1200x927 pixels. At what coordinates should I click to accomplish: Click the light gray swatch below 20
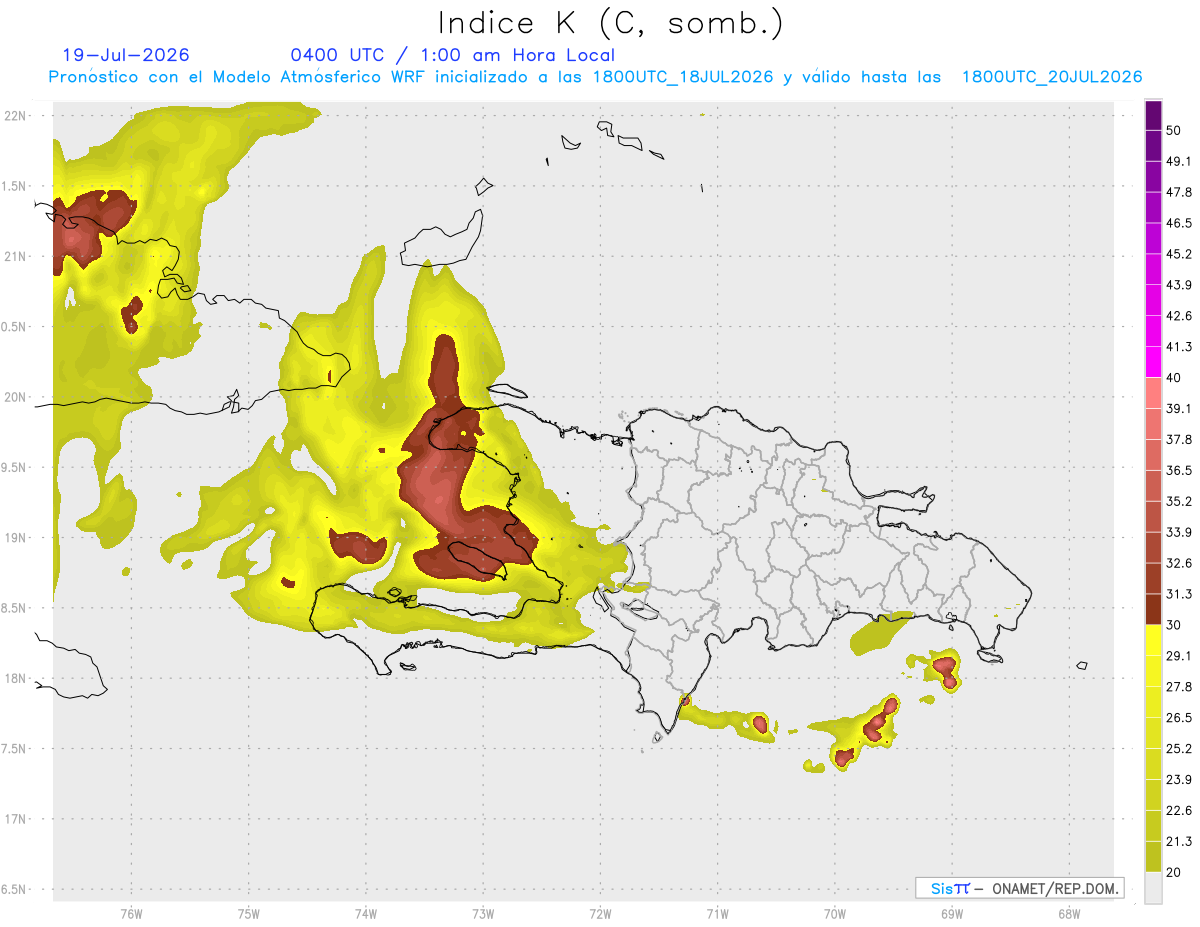pyautogui.click(x=1154, y=888)
